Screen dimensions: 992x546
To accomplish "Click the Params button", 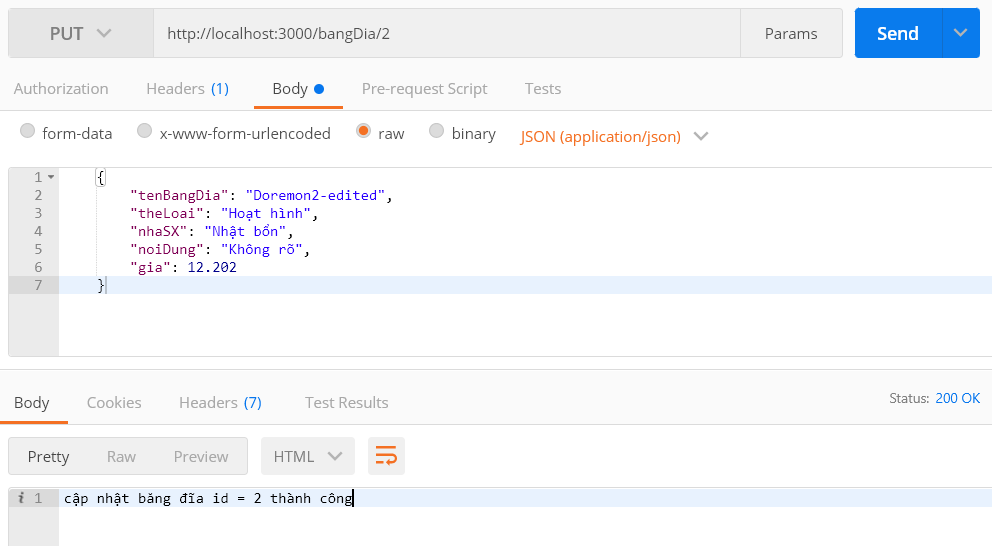I will (790, 34).
